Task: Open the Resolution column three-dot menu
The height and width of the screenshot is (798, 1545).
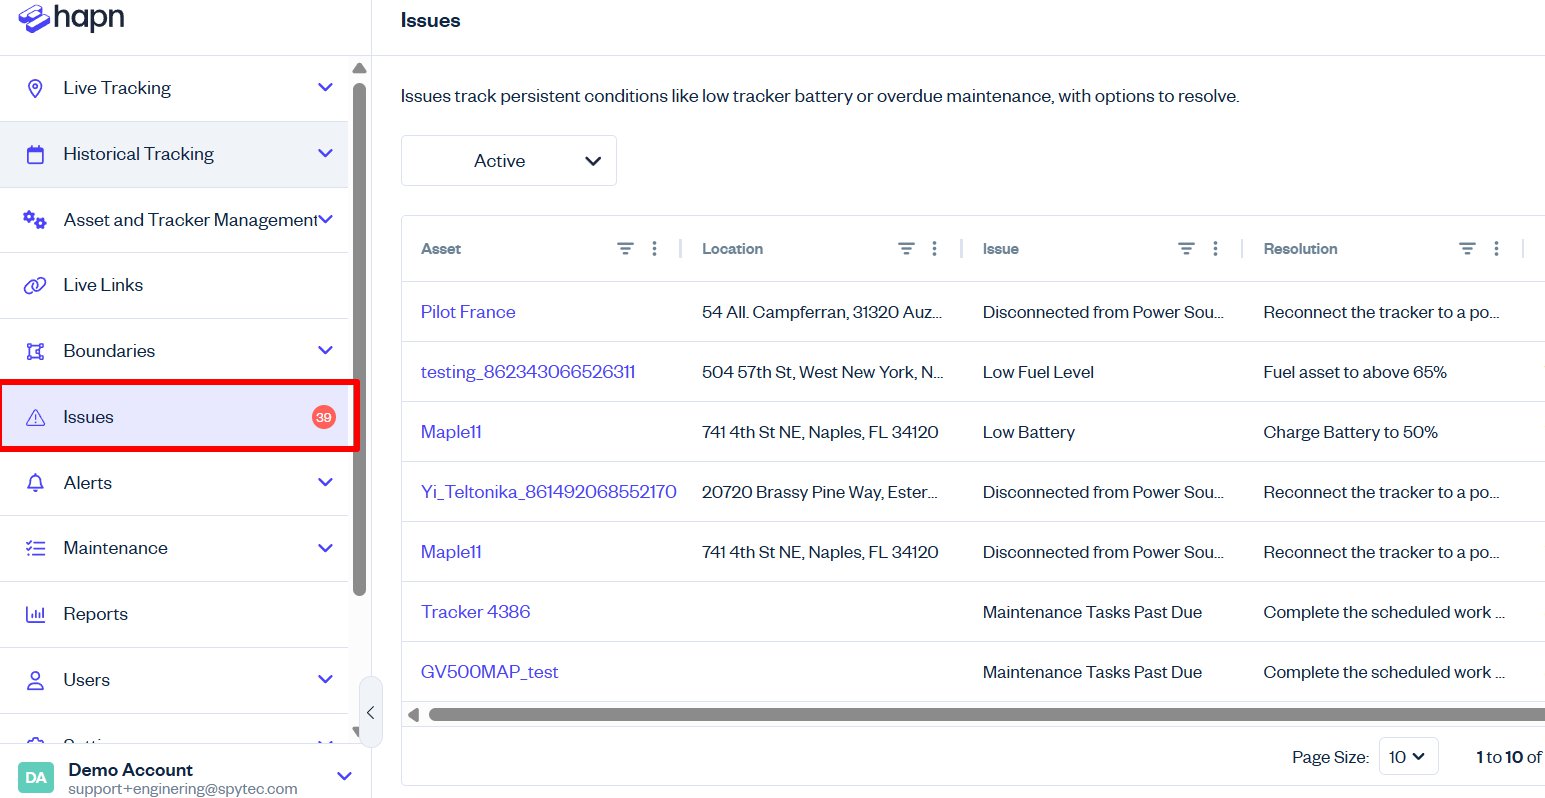Action: click(x=1496, y=249)
